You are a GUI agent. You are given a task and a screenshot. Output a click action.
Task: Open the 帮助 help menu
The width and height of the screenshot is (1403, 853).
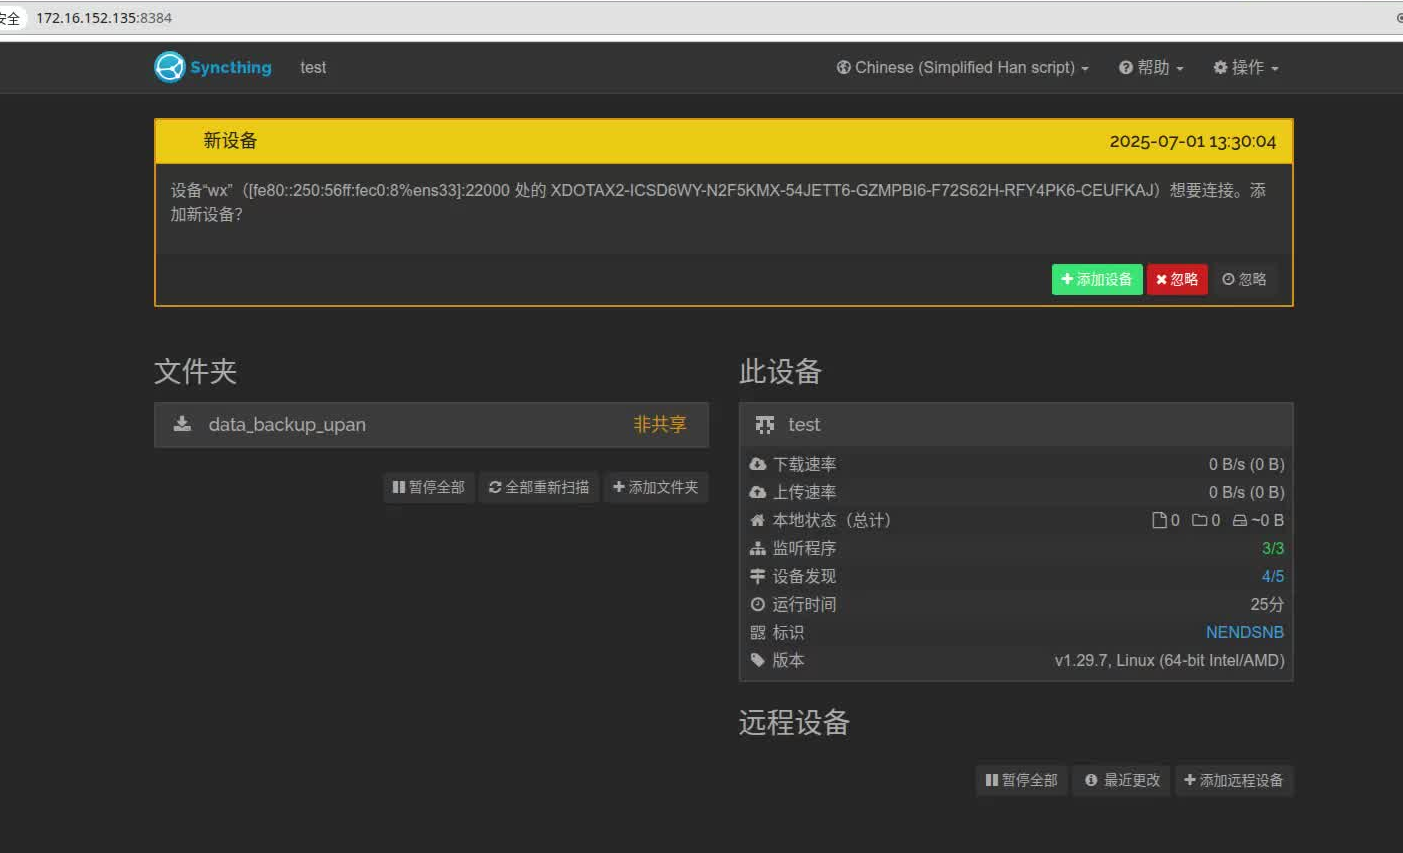pyautogui.click(x=1151, y=67)
